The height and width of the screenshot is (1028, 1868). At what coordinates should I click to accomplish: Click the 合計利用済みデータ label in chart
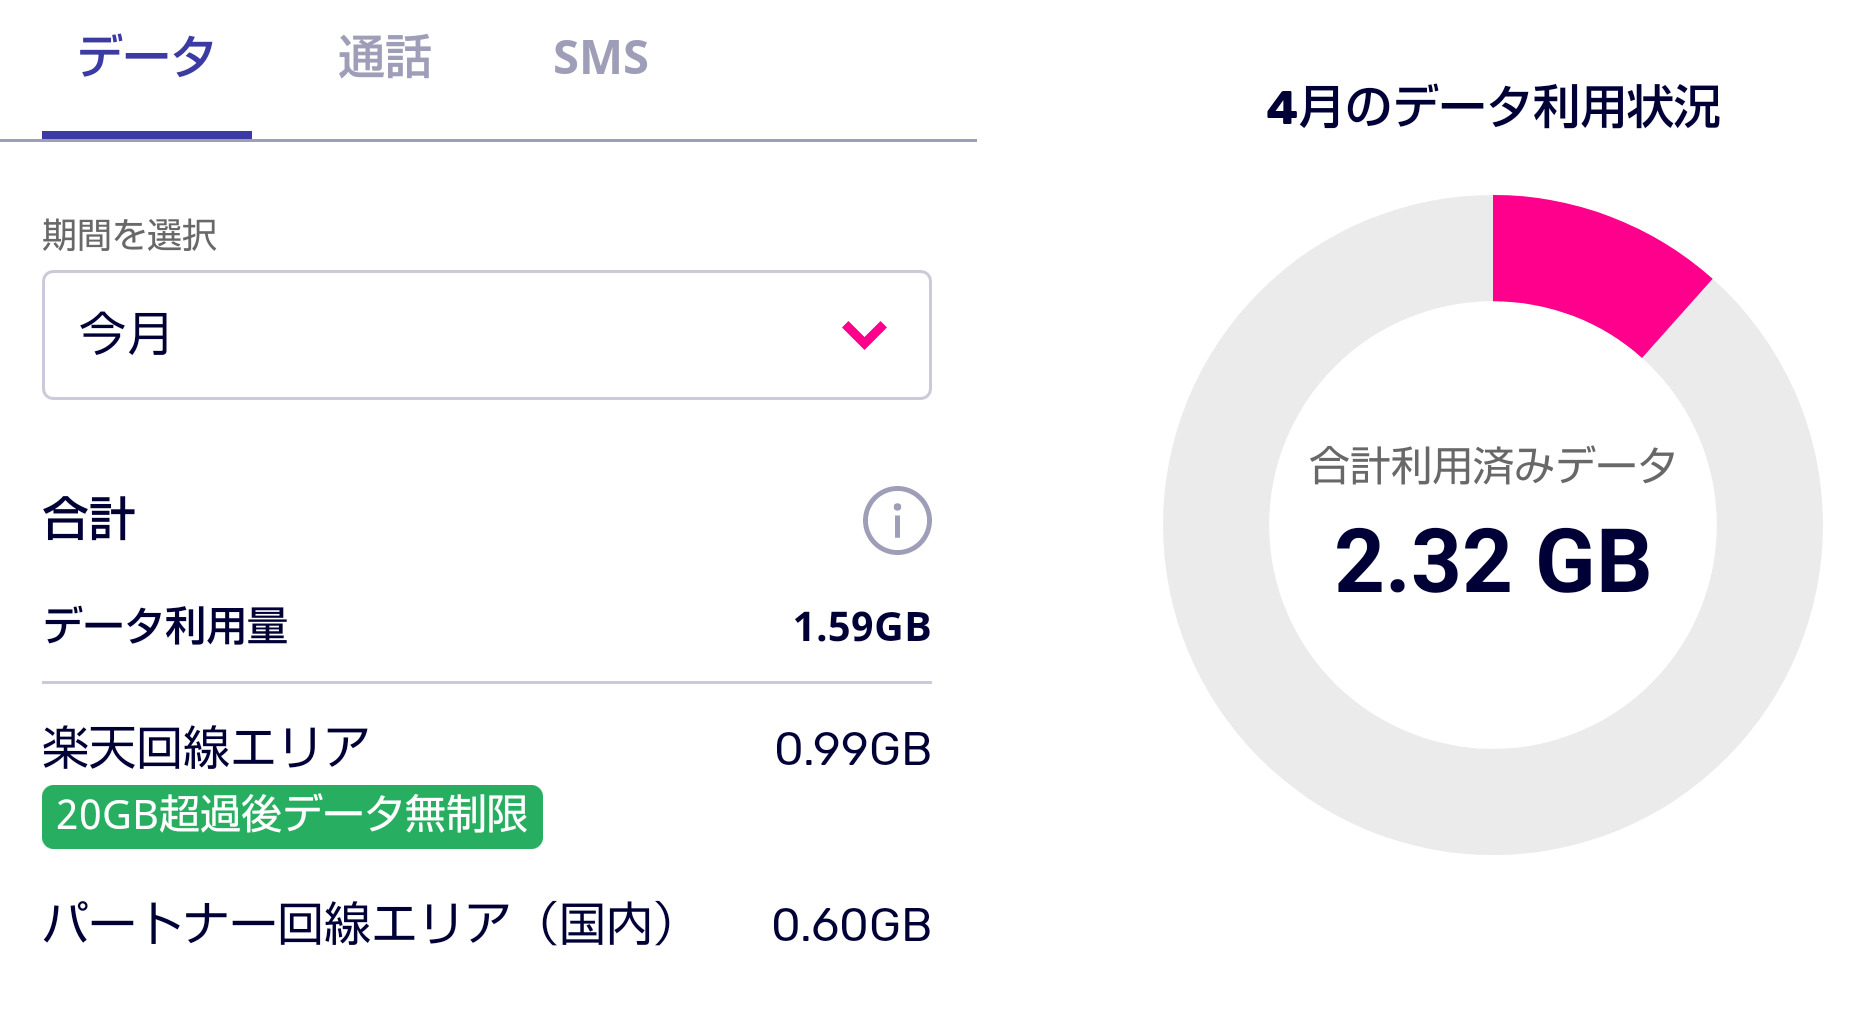click(x=1492, y=466)
